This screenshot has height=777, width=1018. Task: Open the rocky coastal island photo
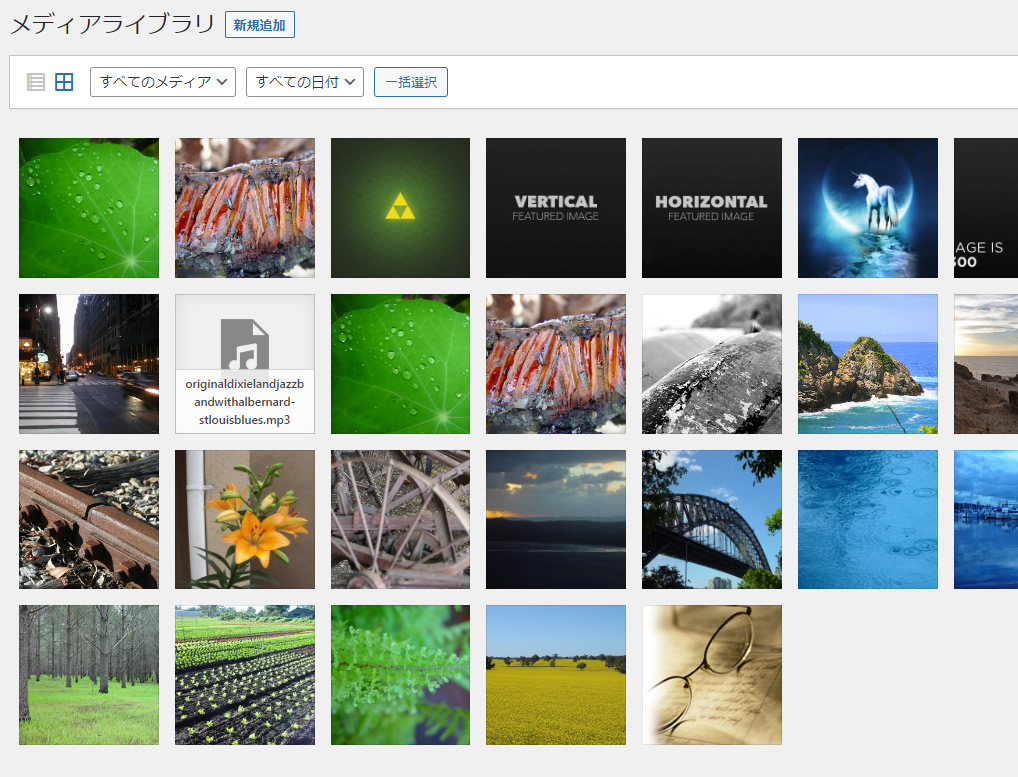click(x=867, y=364)
